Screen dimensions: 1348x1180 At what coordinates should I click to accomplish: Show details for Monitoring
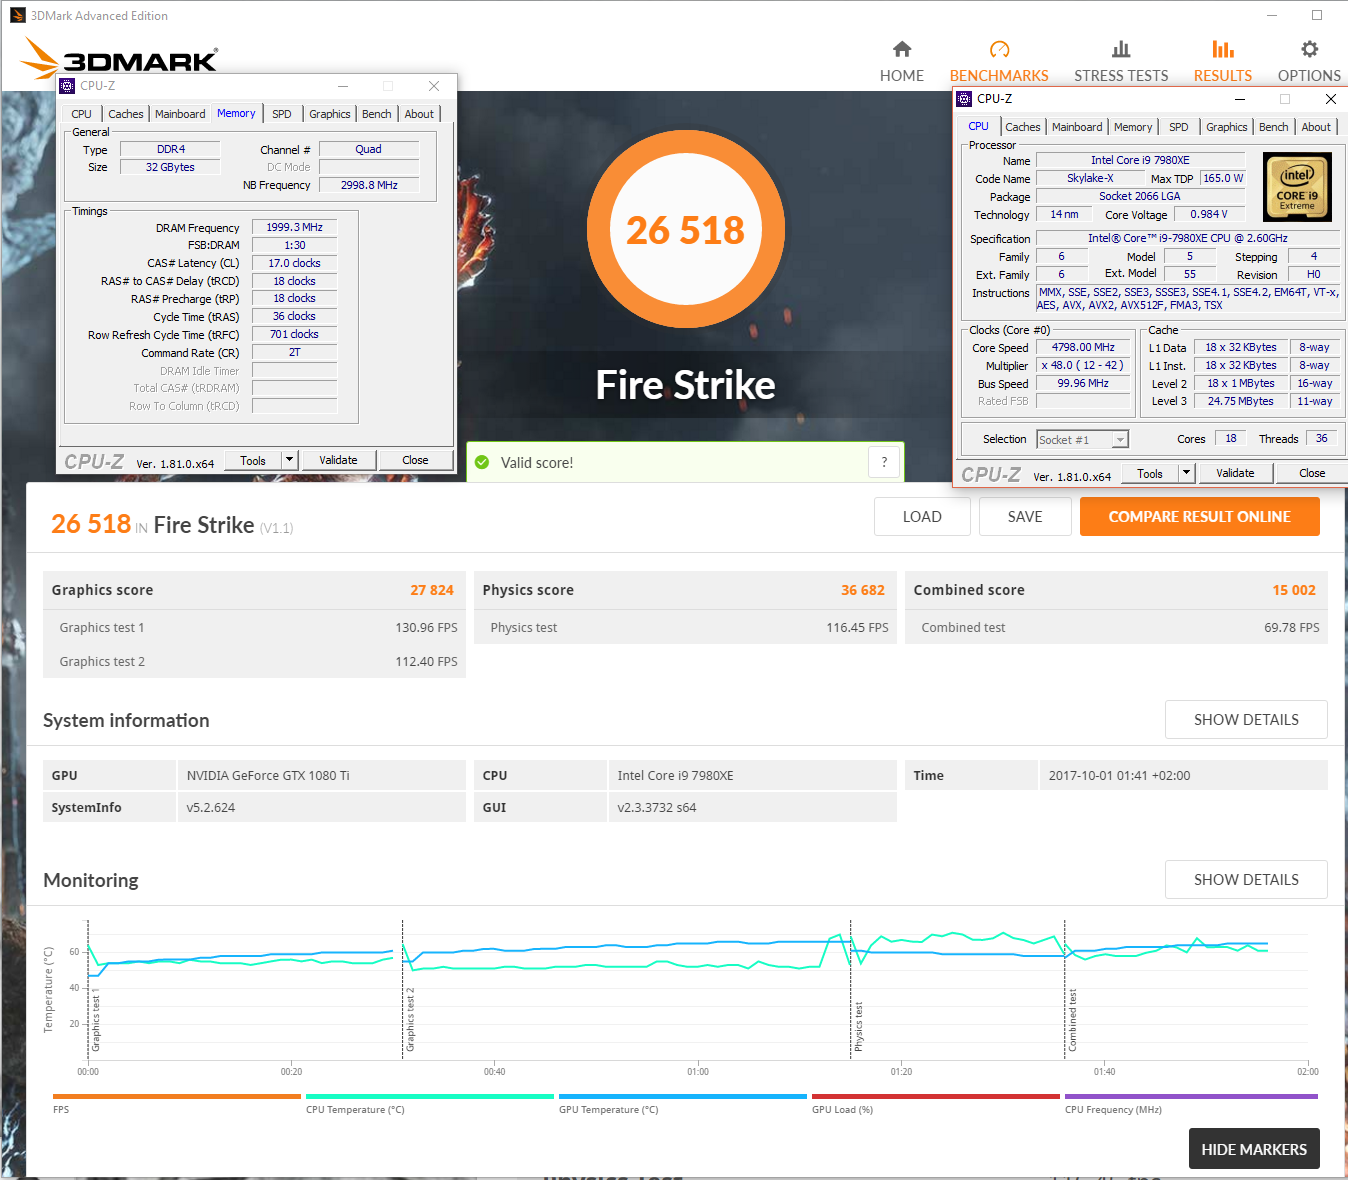(x=1246, y=880)
